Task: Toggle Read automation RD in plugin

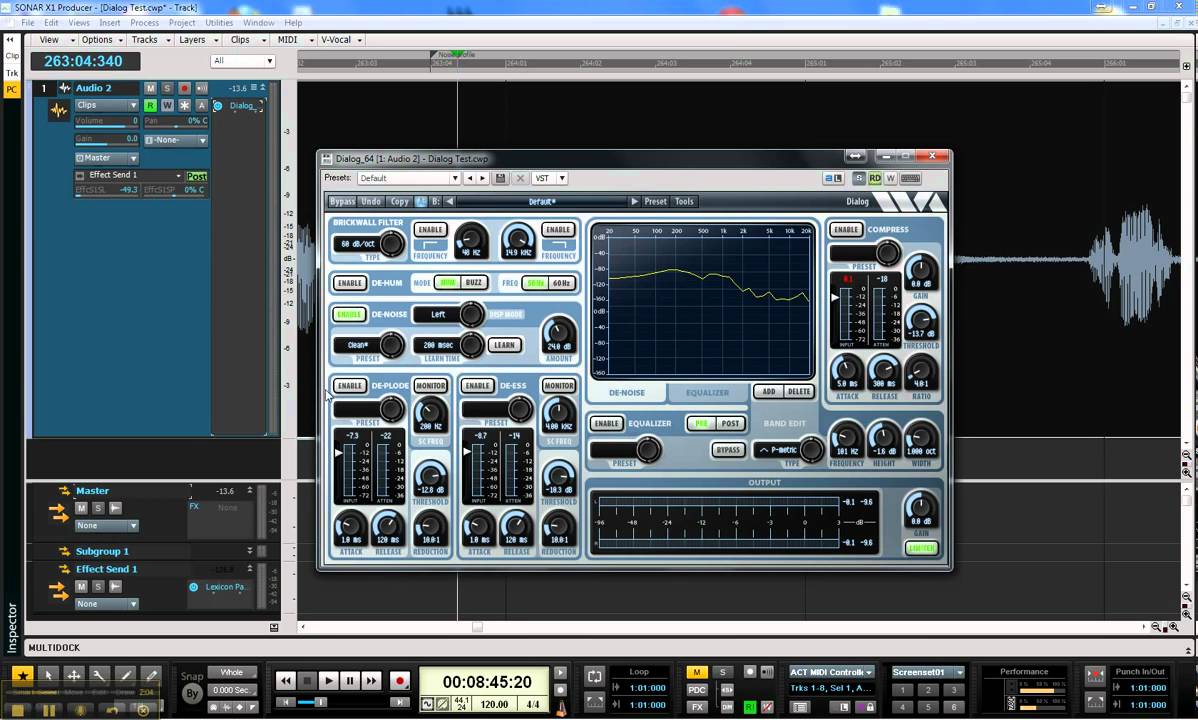Action: (875, 178)
